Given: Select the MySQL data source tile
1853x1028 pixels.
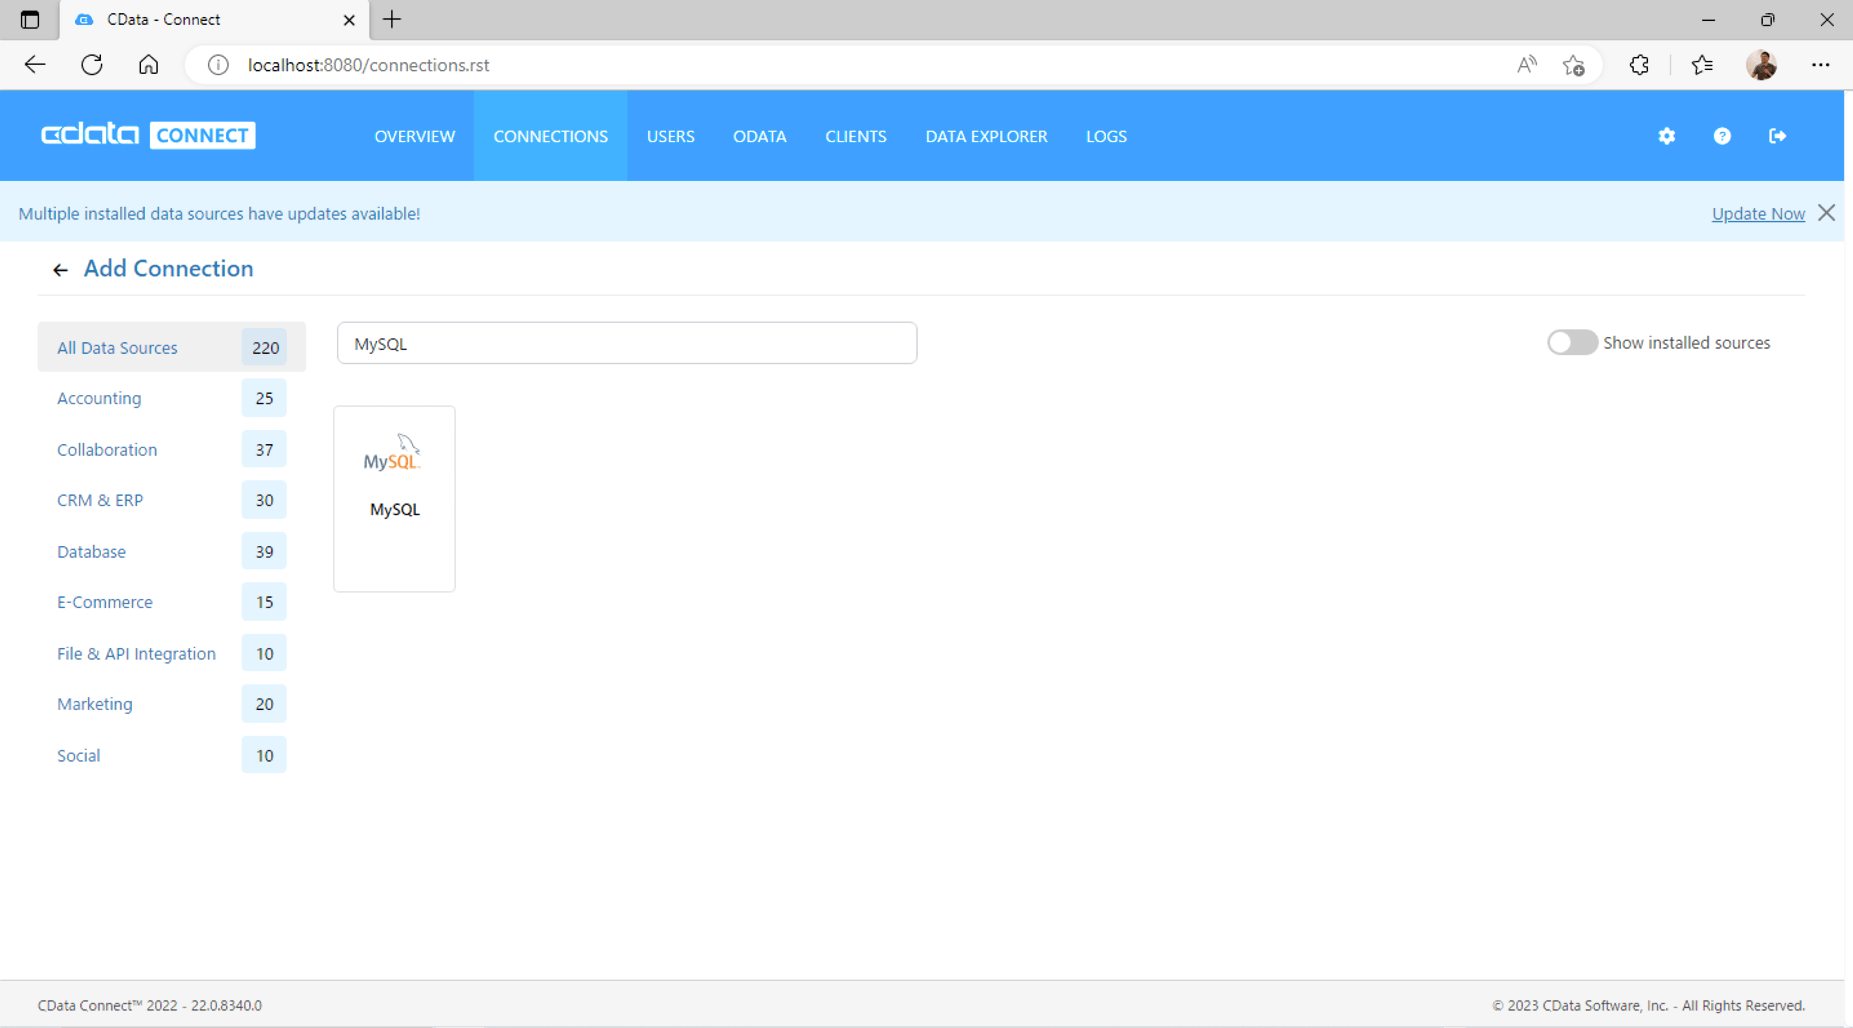Looking at the screenshot, I should click(x=394, y=499).
